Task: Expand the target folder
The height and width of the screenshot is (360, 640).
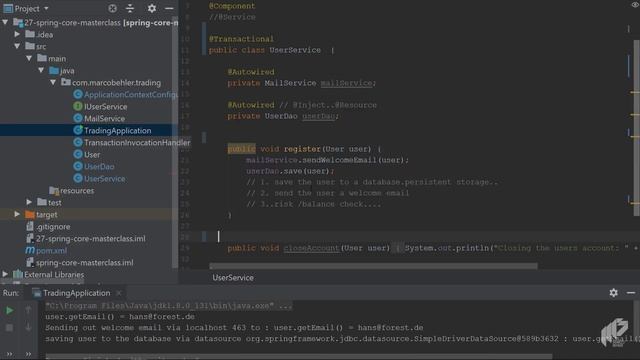Action: point(17,214)
